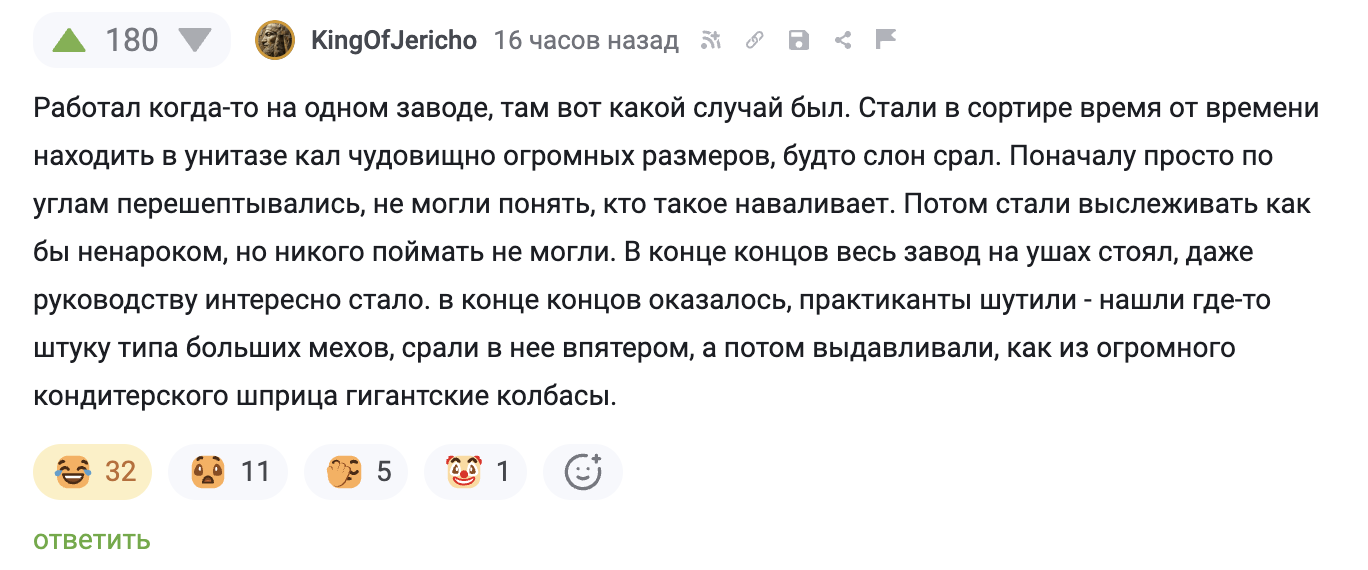
Task: Report the comment with flag icon
Action: tap(885, 39)
